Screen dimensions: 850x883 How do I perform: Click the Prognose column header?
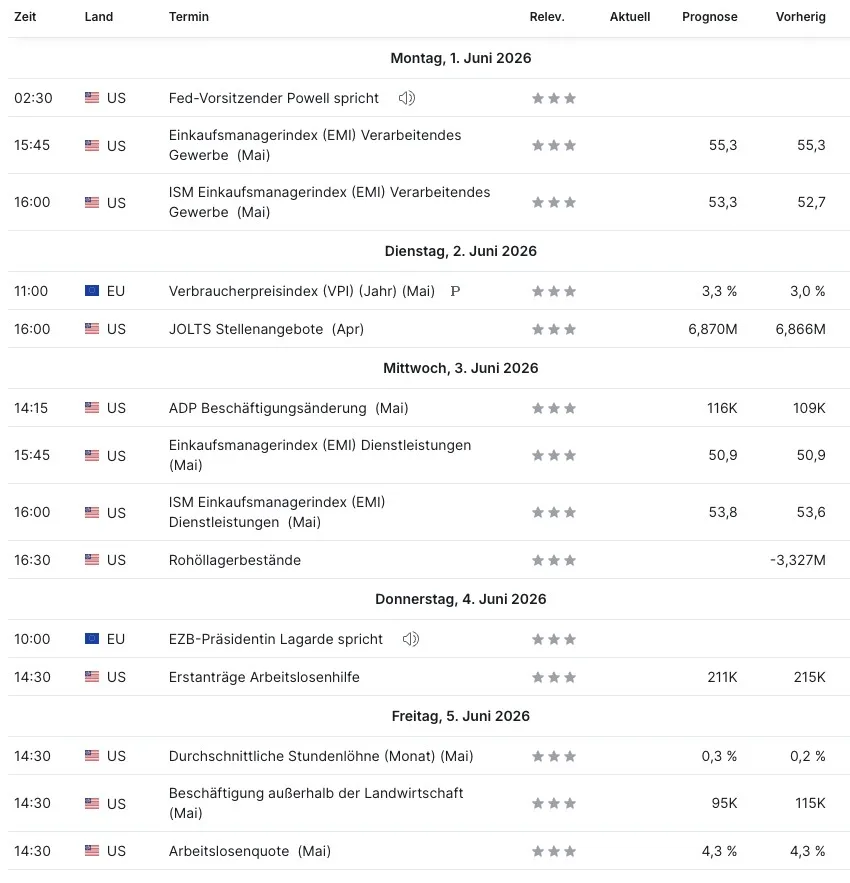pos(709,17)
